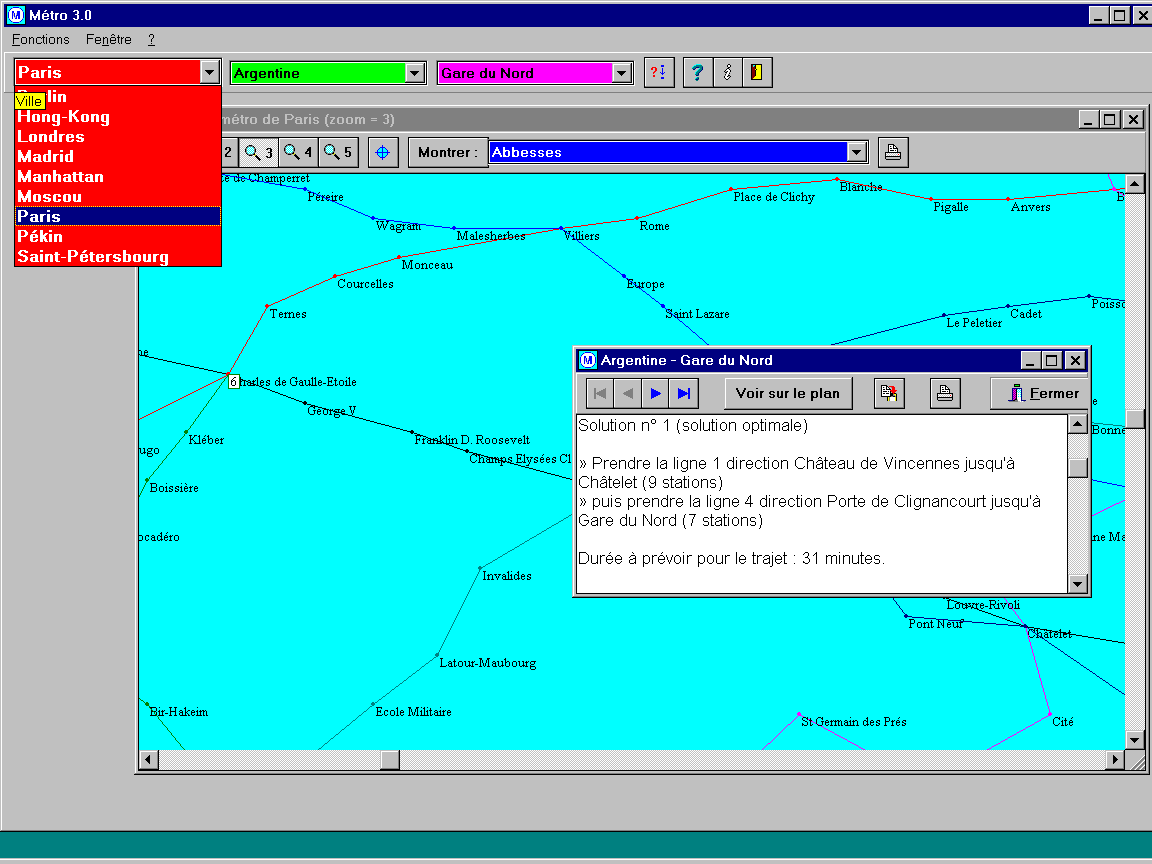Expand the Argentine departure station dropdown
This screenshot has height=864, width=1152.
415,73
